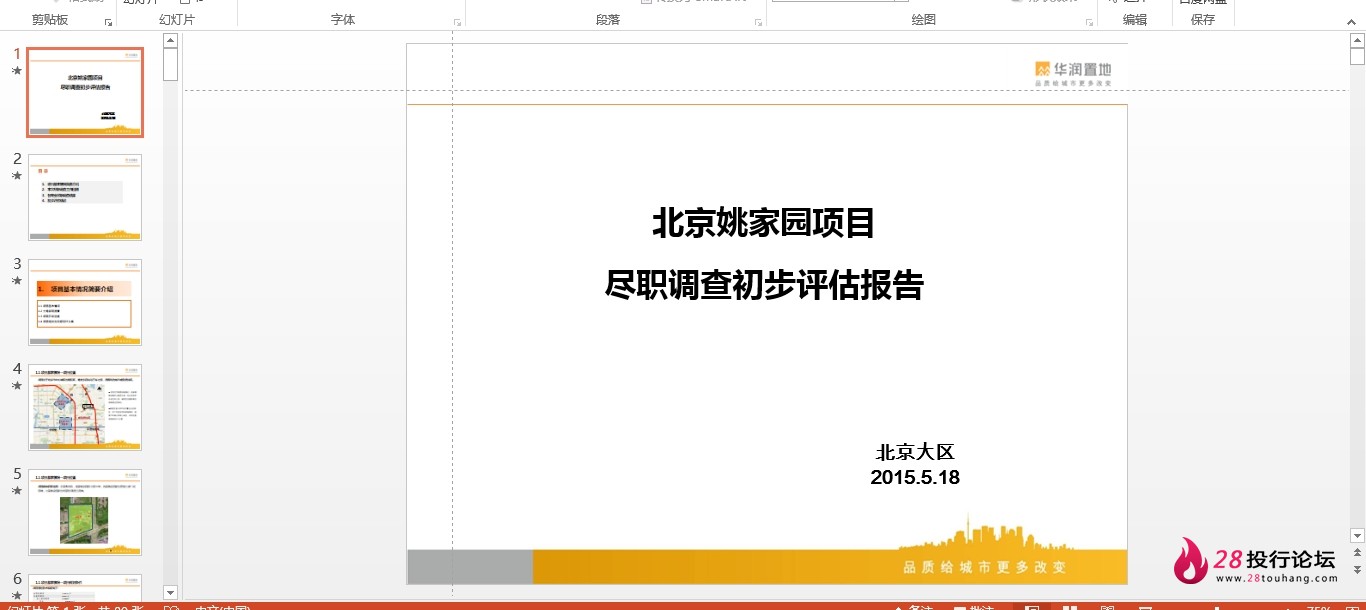Click the slide footer slogan 品质给城市更多改变
1366x610 pixels.
tap(985, 567)
